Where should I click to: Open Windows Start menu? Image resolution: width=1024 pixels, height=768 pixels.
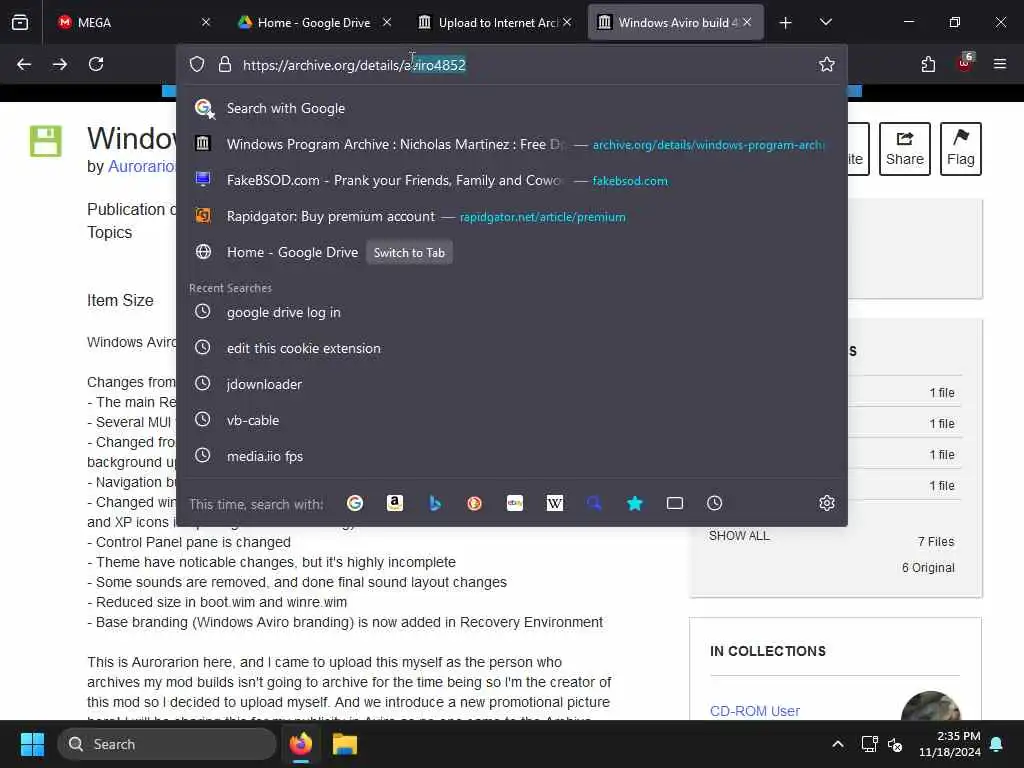tap(33, 744)
